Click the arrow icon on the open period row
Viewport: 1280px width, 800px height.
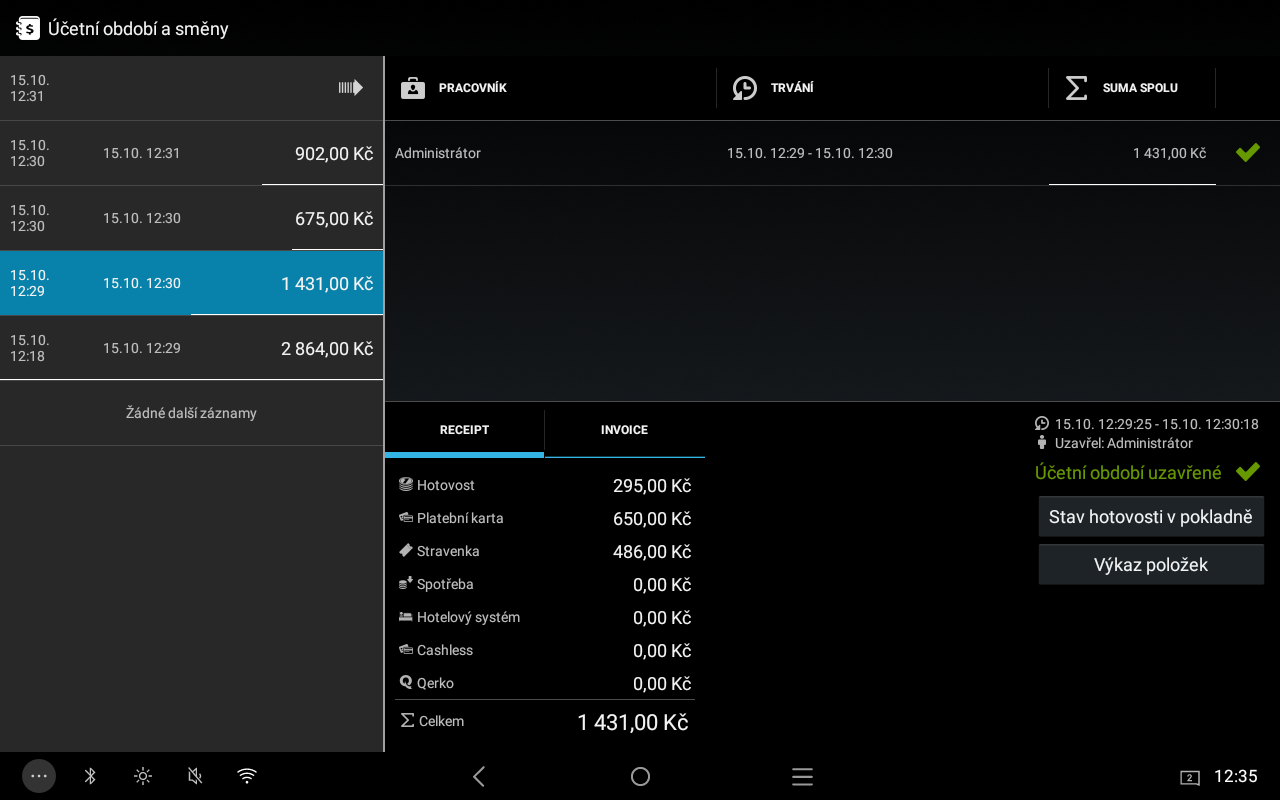(x=350, y=88)
